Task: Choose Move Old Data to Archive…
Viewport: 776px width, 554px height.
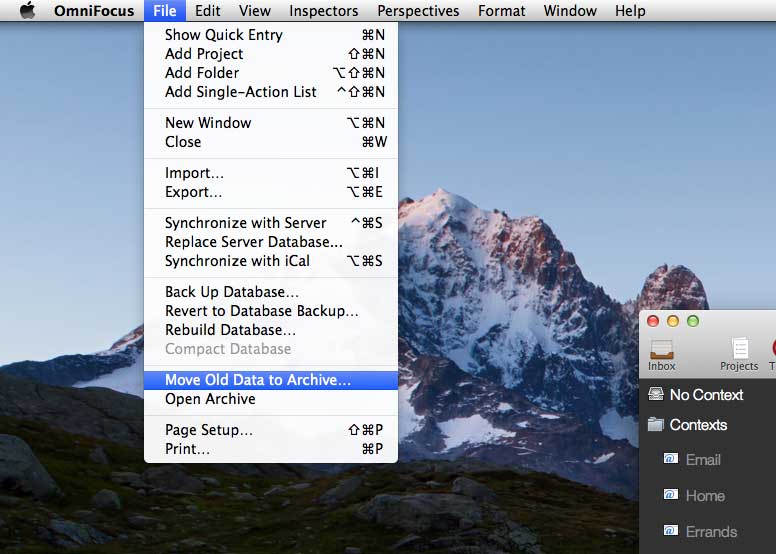Action: [x=271, y=380]
